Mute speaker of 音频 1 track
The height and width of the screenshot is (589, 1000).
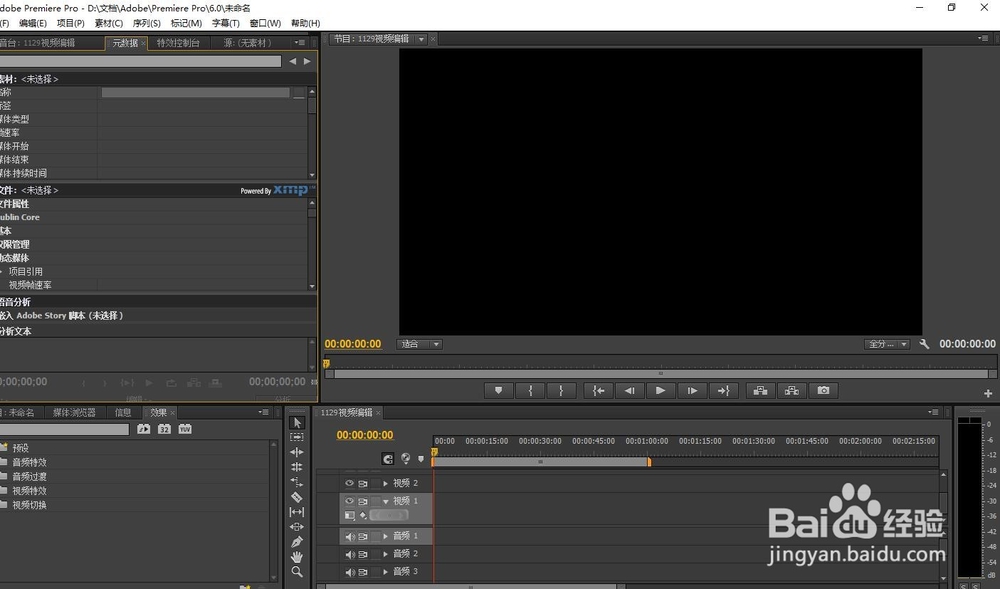click(349, 537)
